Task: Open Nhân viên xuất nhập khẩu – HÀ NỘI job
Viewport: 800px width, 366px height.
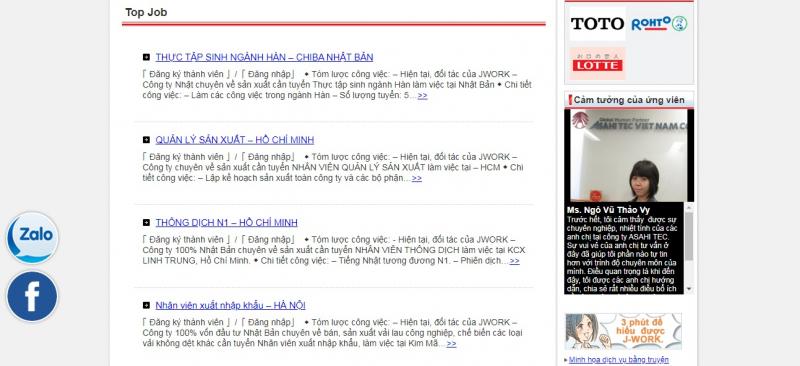Action: (x=231, y=305)
